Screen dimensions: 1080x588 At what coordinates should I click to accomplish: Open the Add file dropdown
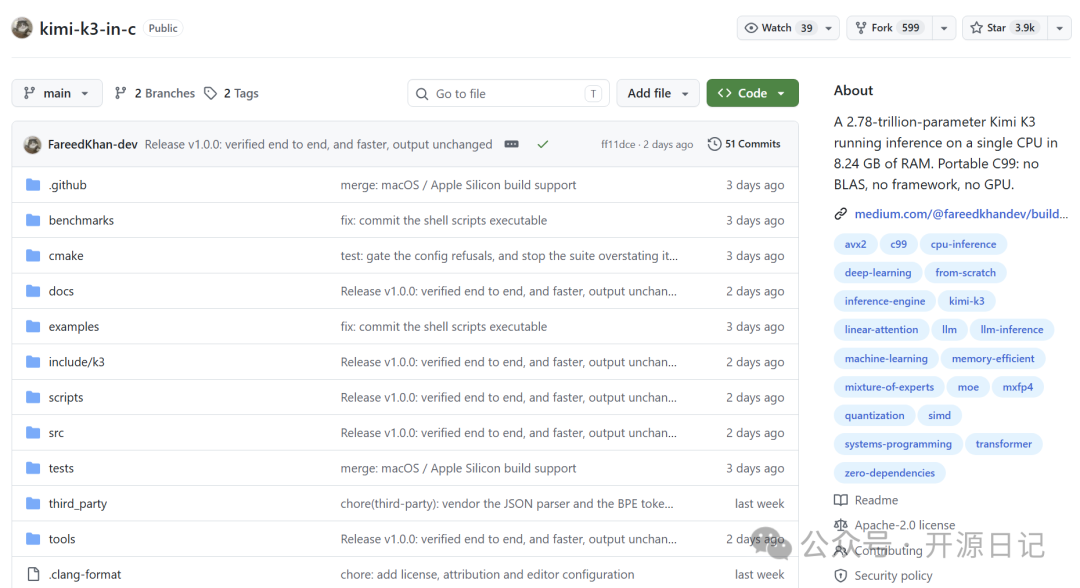coord(658,93)
